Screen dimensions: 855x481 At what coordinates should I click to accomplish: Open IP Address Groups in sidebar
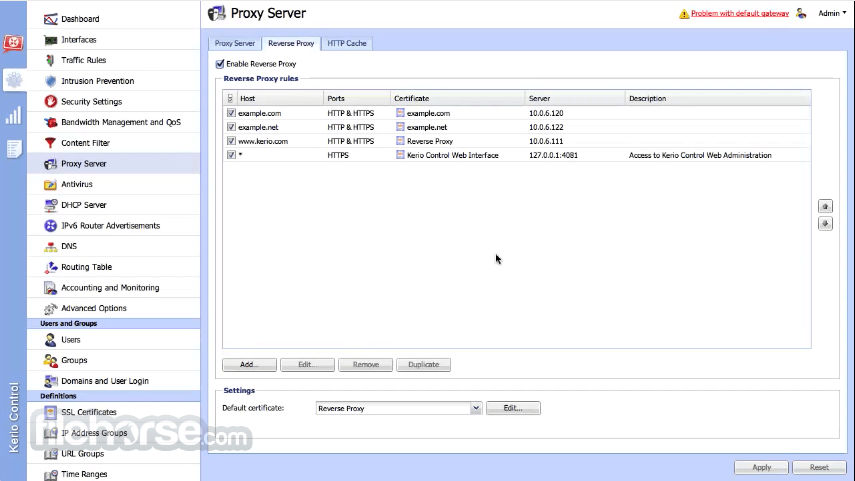pos(94,433)
